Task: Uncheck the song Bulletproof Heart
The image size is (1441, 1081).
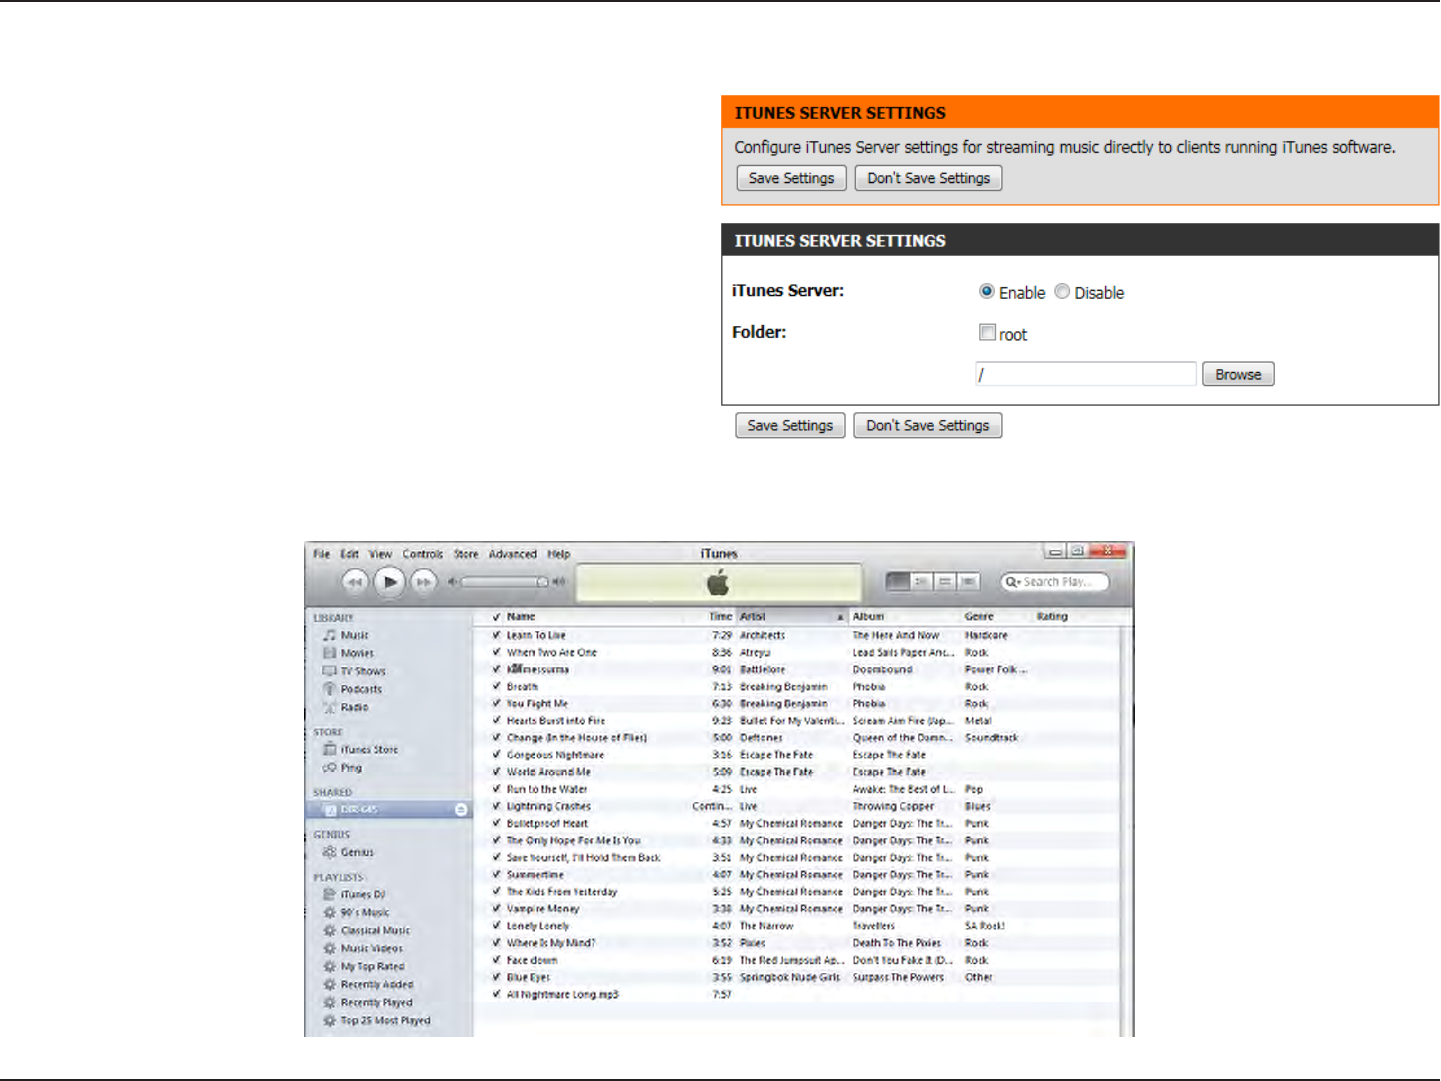Action: 496,823
